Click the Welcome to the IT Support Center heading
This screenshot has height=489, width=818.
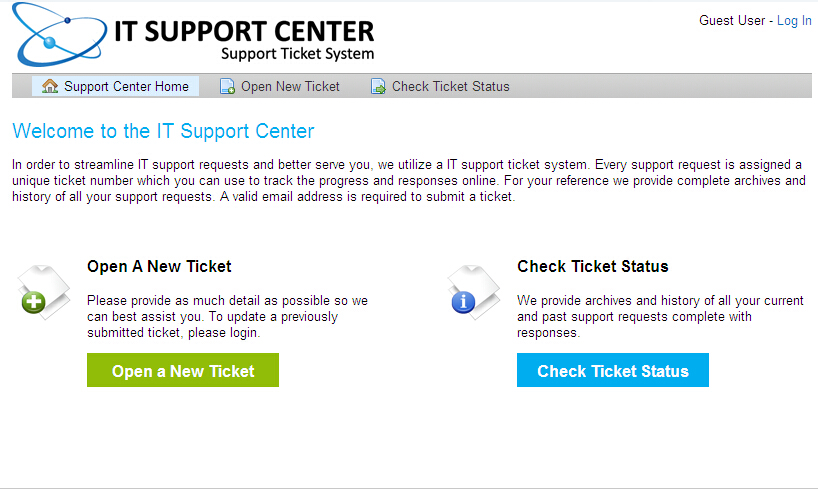coord(163,131)
